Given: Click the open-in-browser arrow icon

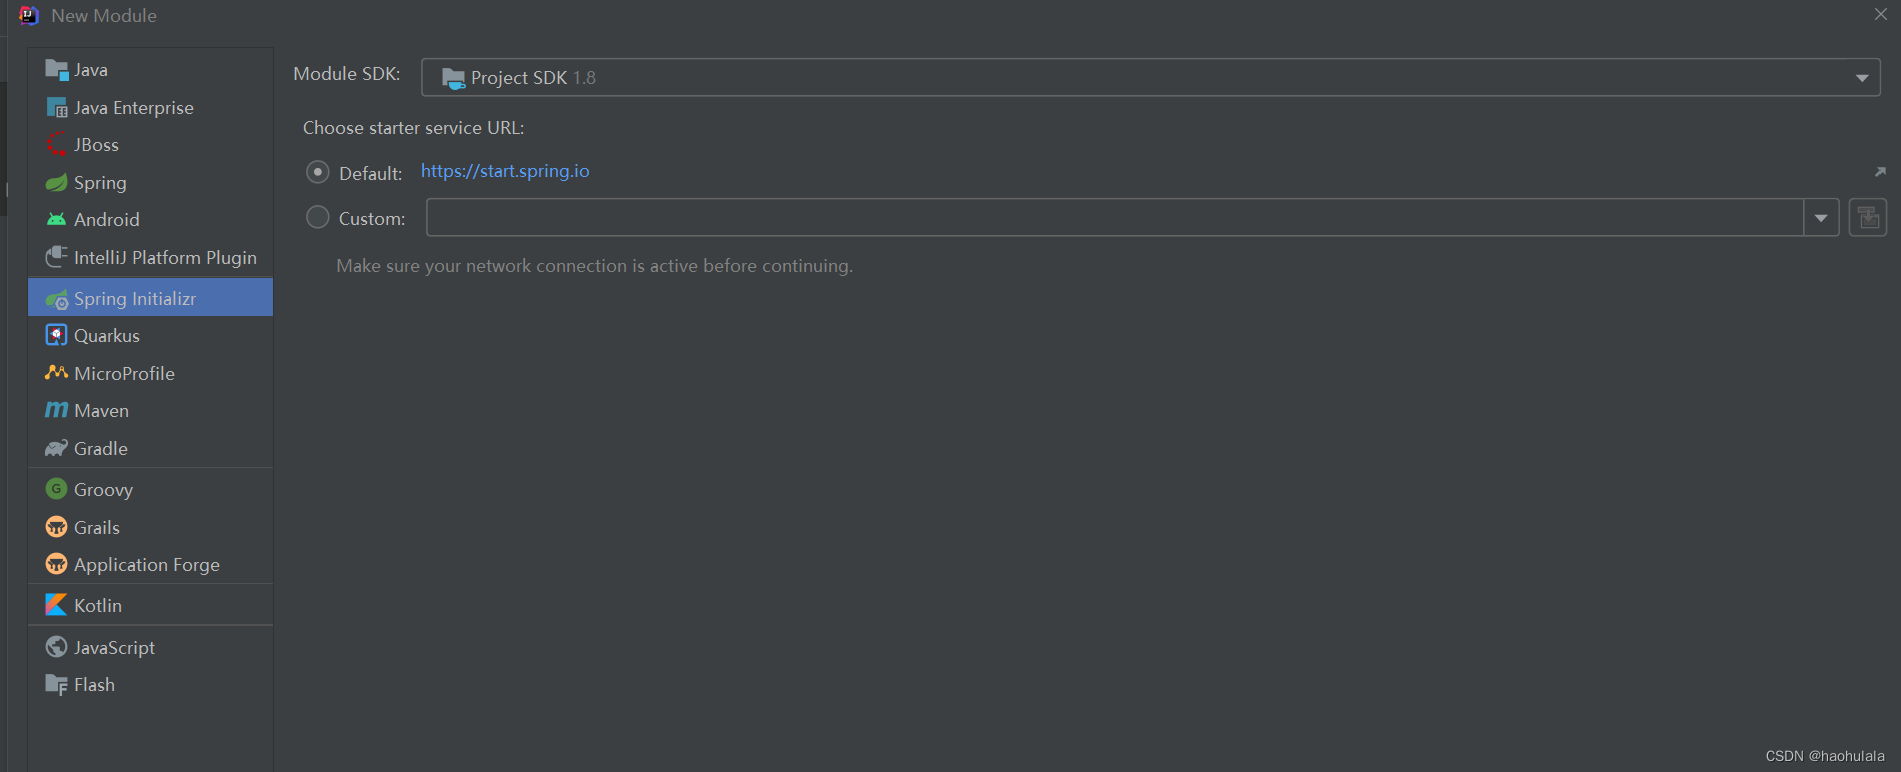Looking at the screenshot, I should coord(1880,172).
